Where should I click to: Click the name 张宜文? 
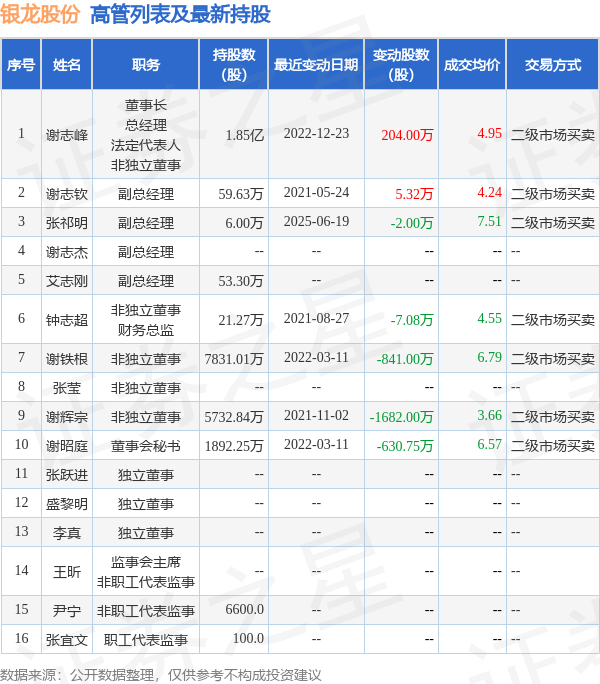(67, 640)
